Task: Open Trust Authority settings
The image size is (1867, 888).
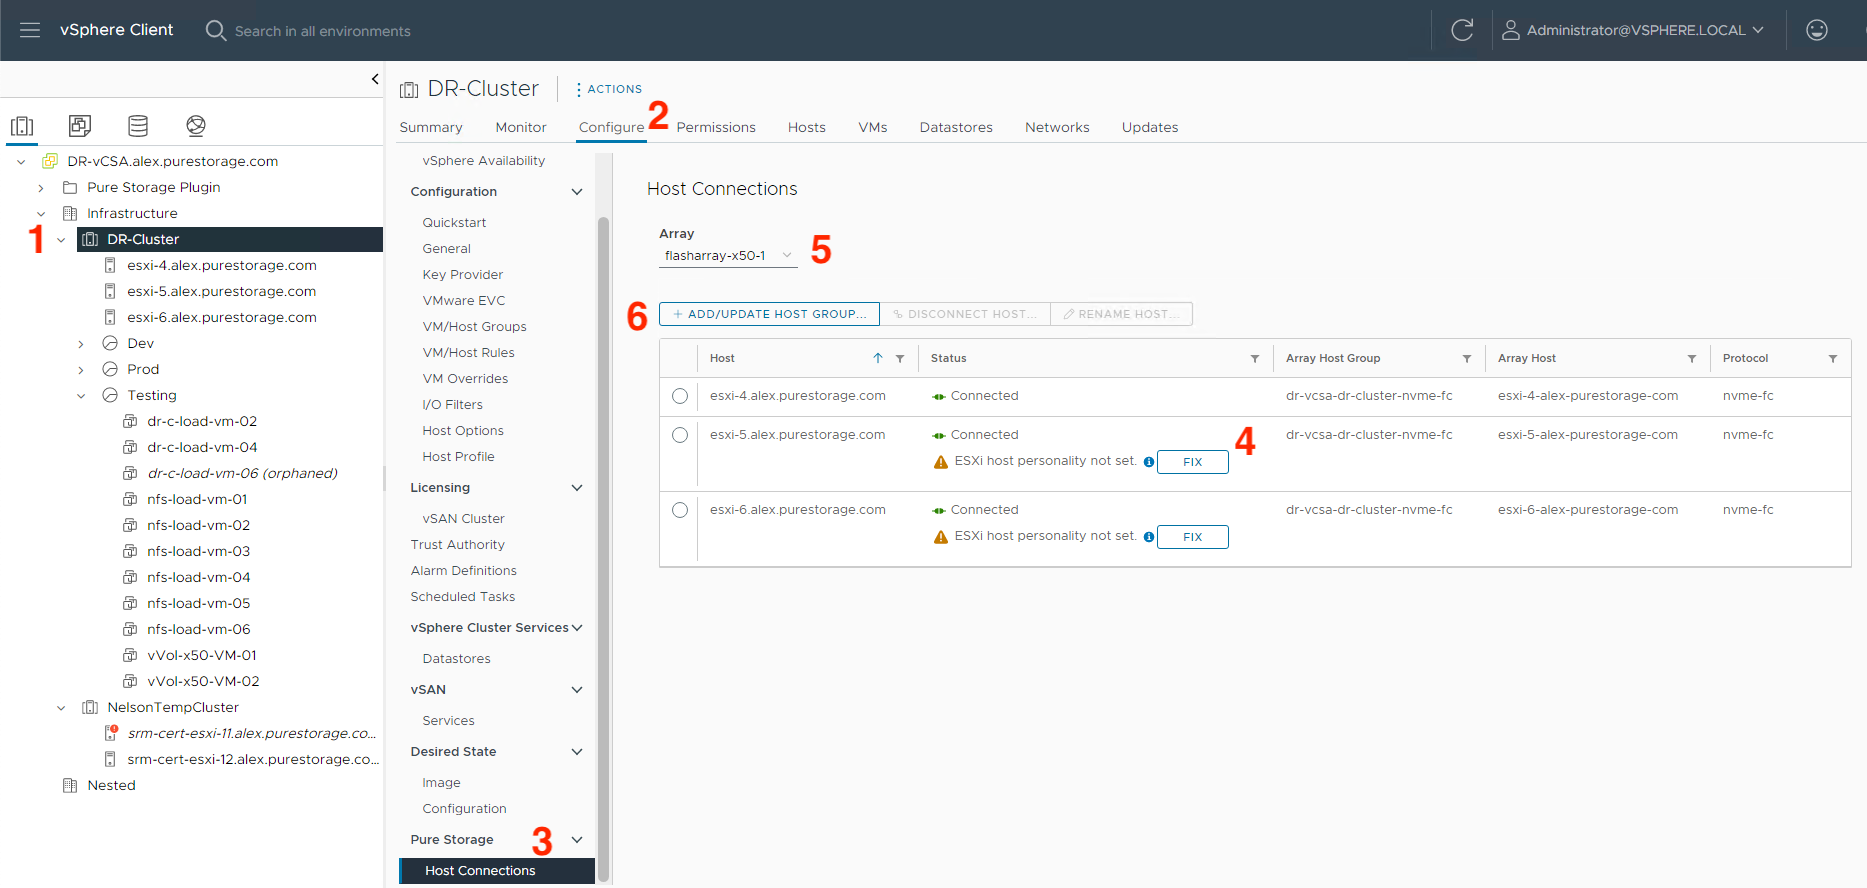Action: coord(457,545)
